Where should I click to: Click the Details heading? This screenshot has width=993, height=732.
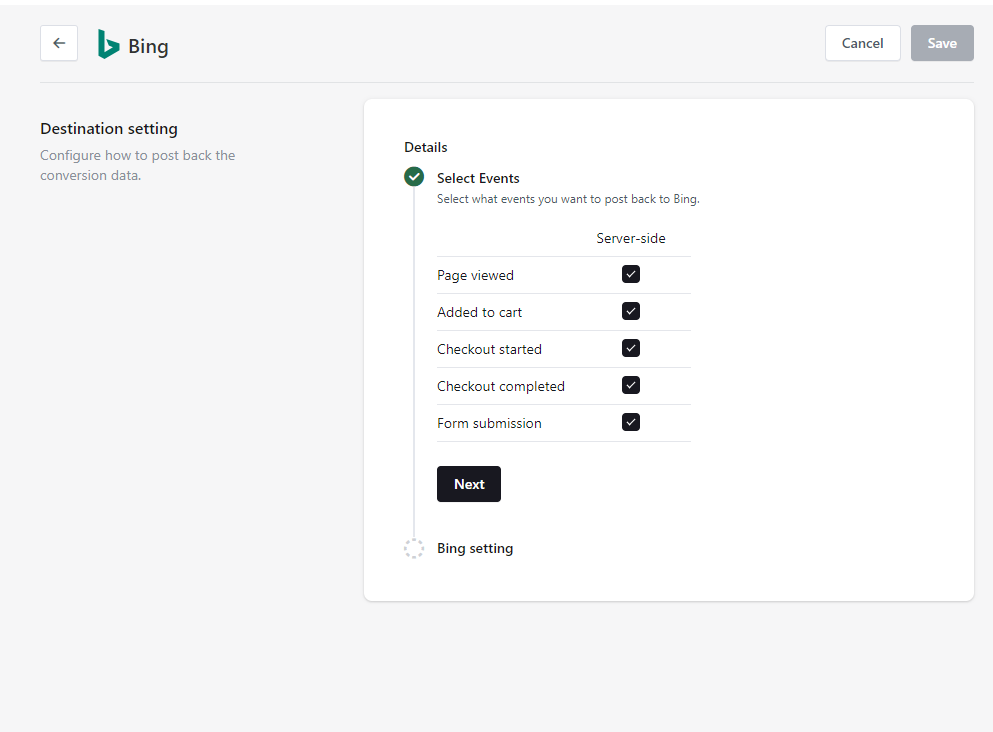(425, 147)
